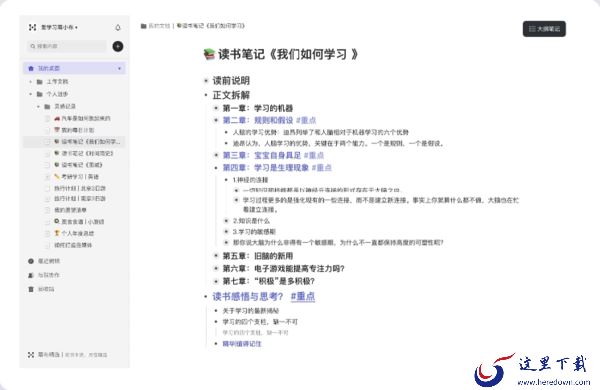
Task: Click the folder icon of 工作文档
Action: tap(39, 82)
